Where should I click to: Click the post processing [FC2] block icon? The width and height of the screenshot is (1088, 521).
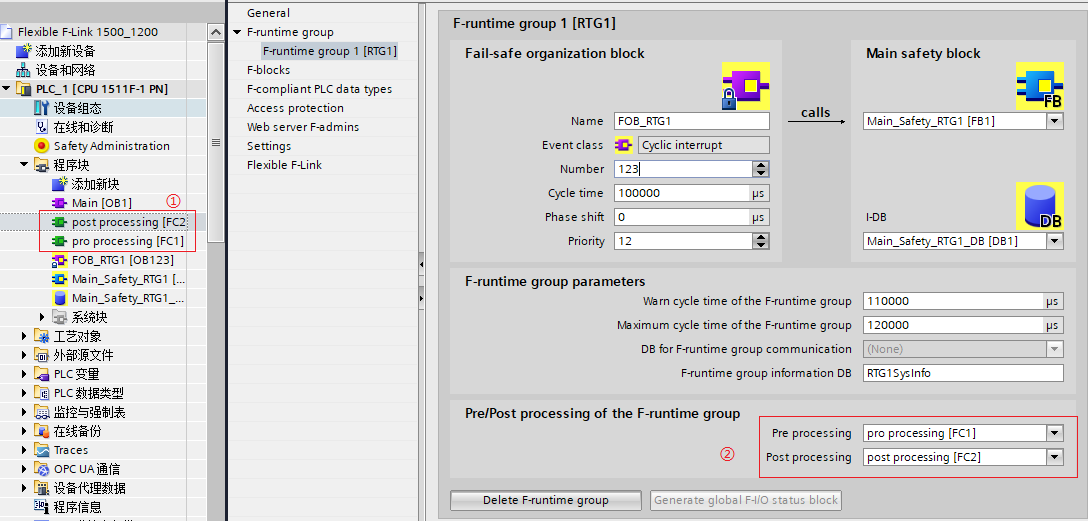pos(59,222)
